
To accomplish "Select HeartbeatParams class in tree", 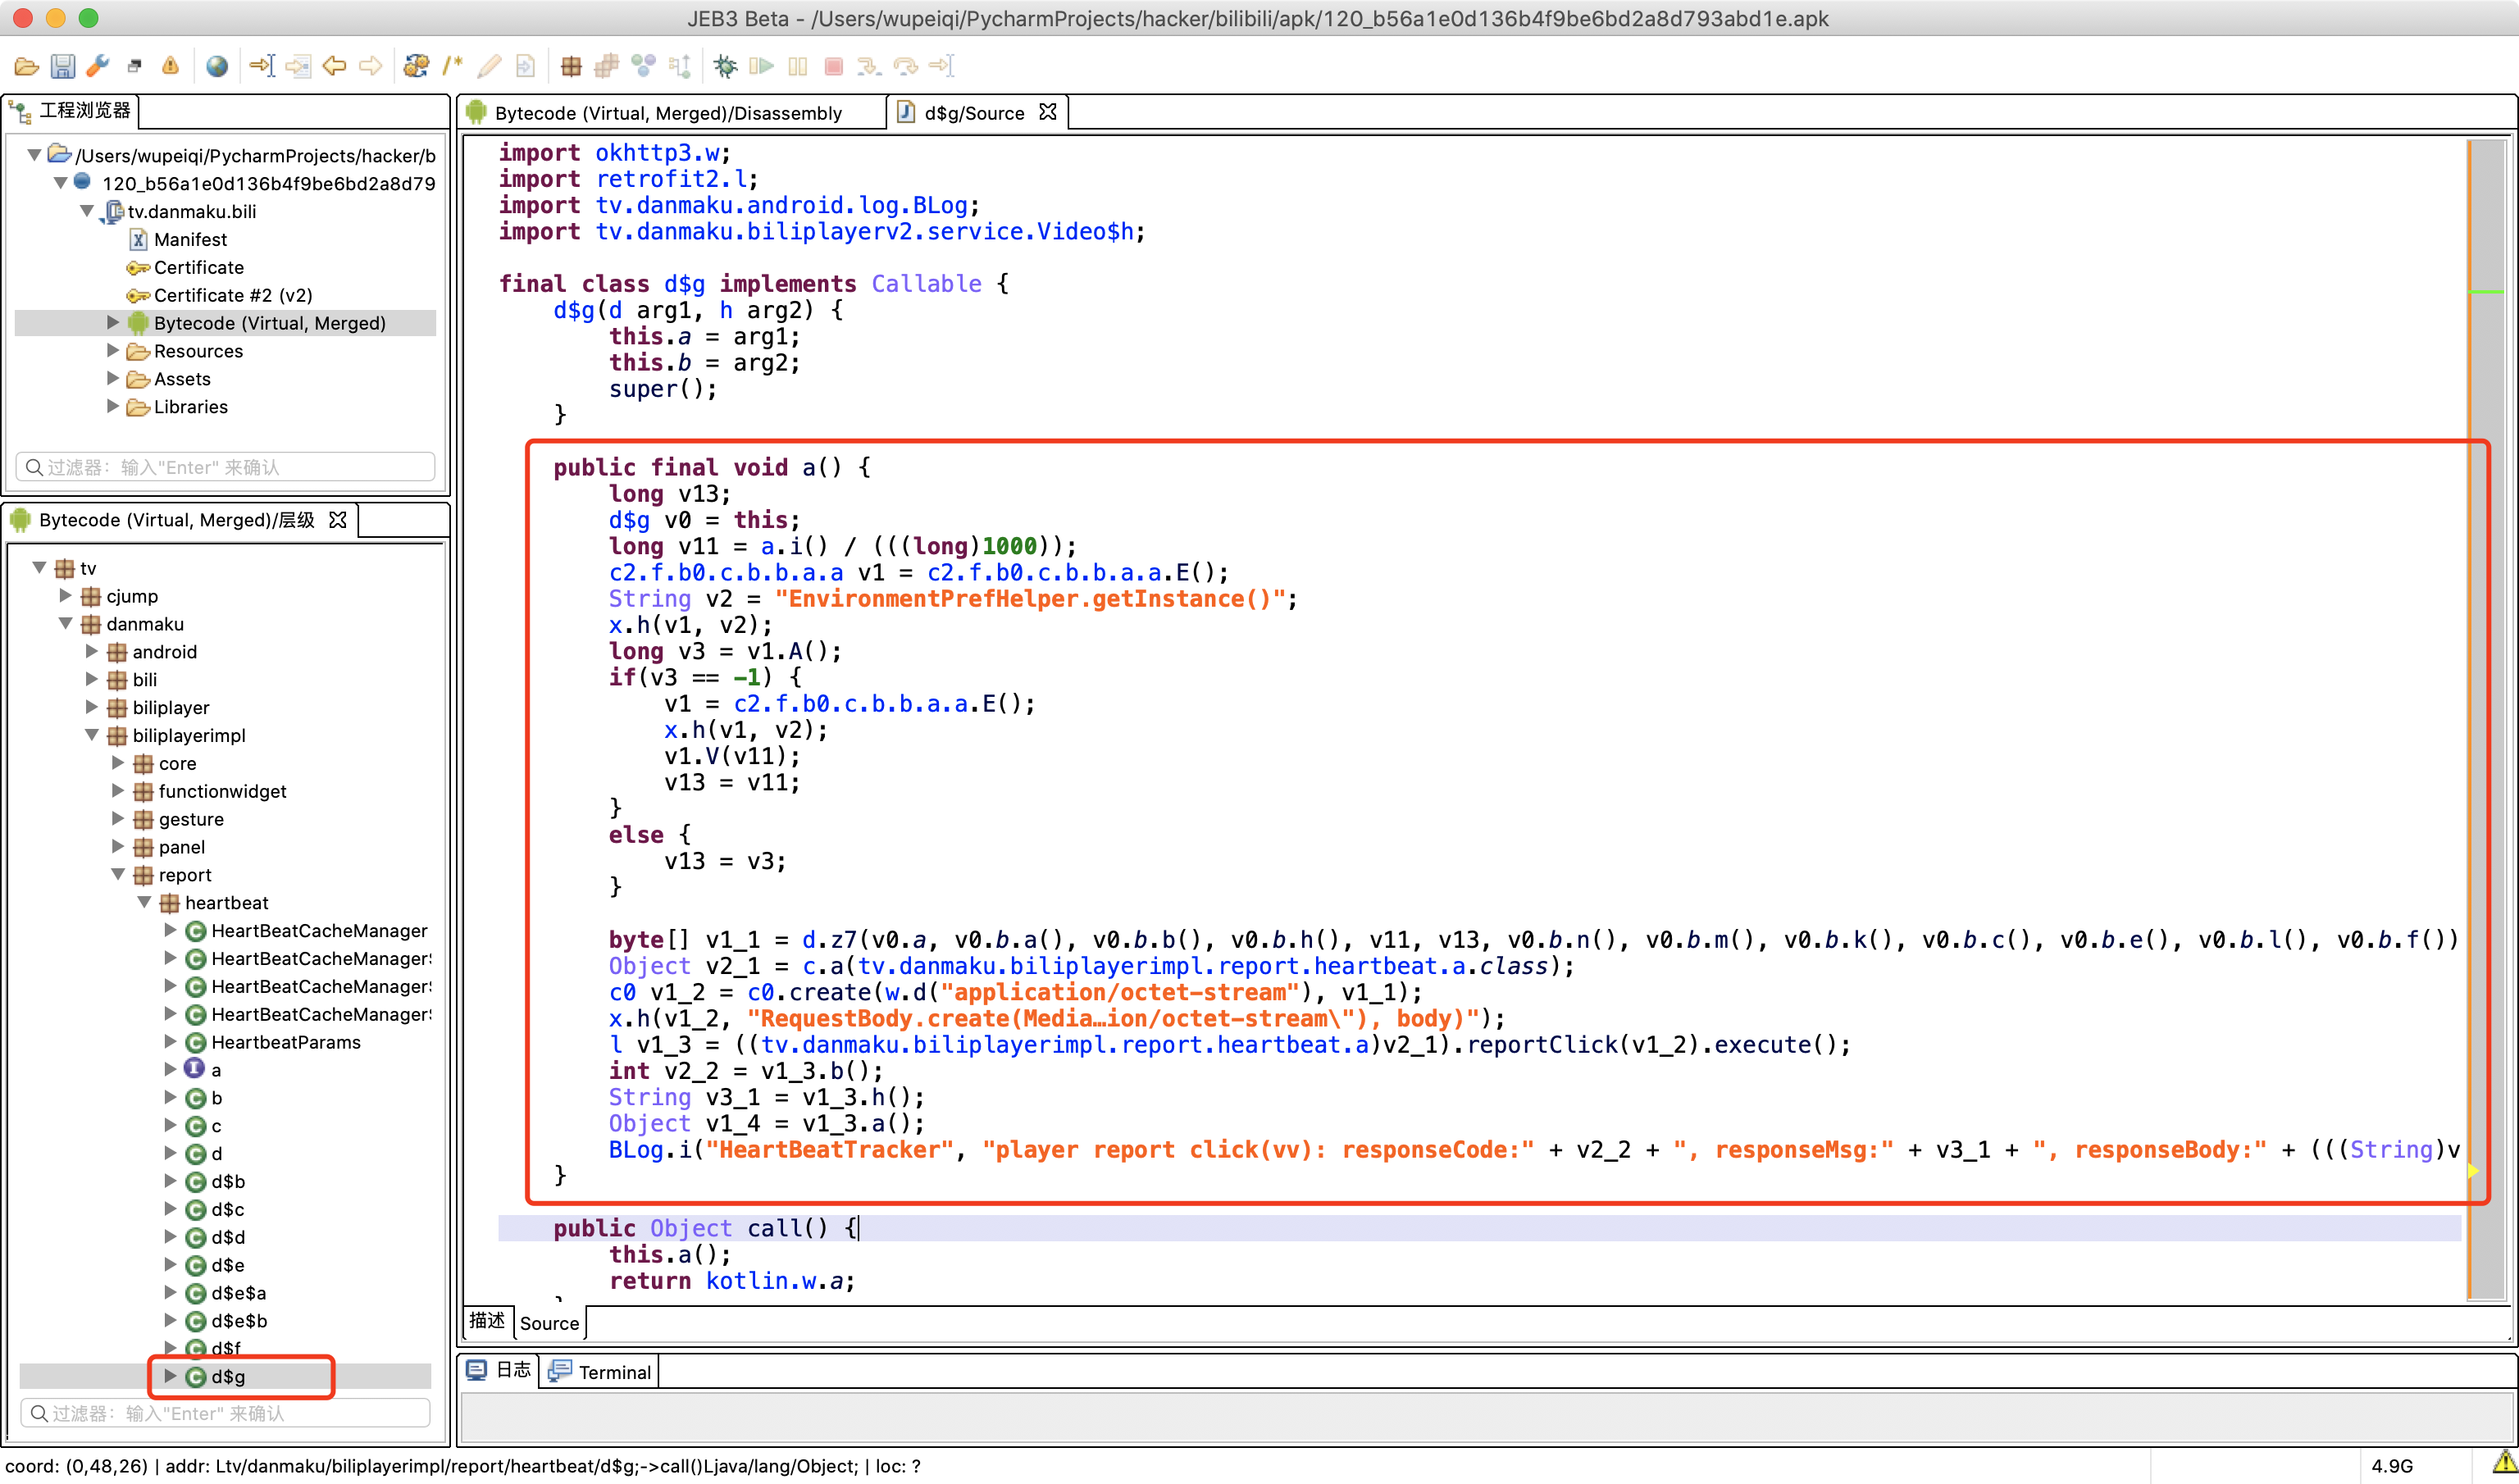I will [285, 1042].
